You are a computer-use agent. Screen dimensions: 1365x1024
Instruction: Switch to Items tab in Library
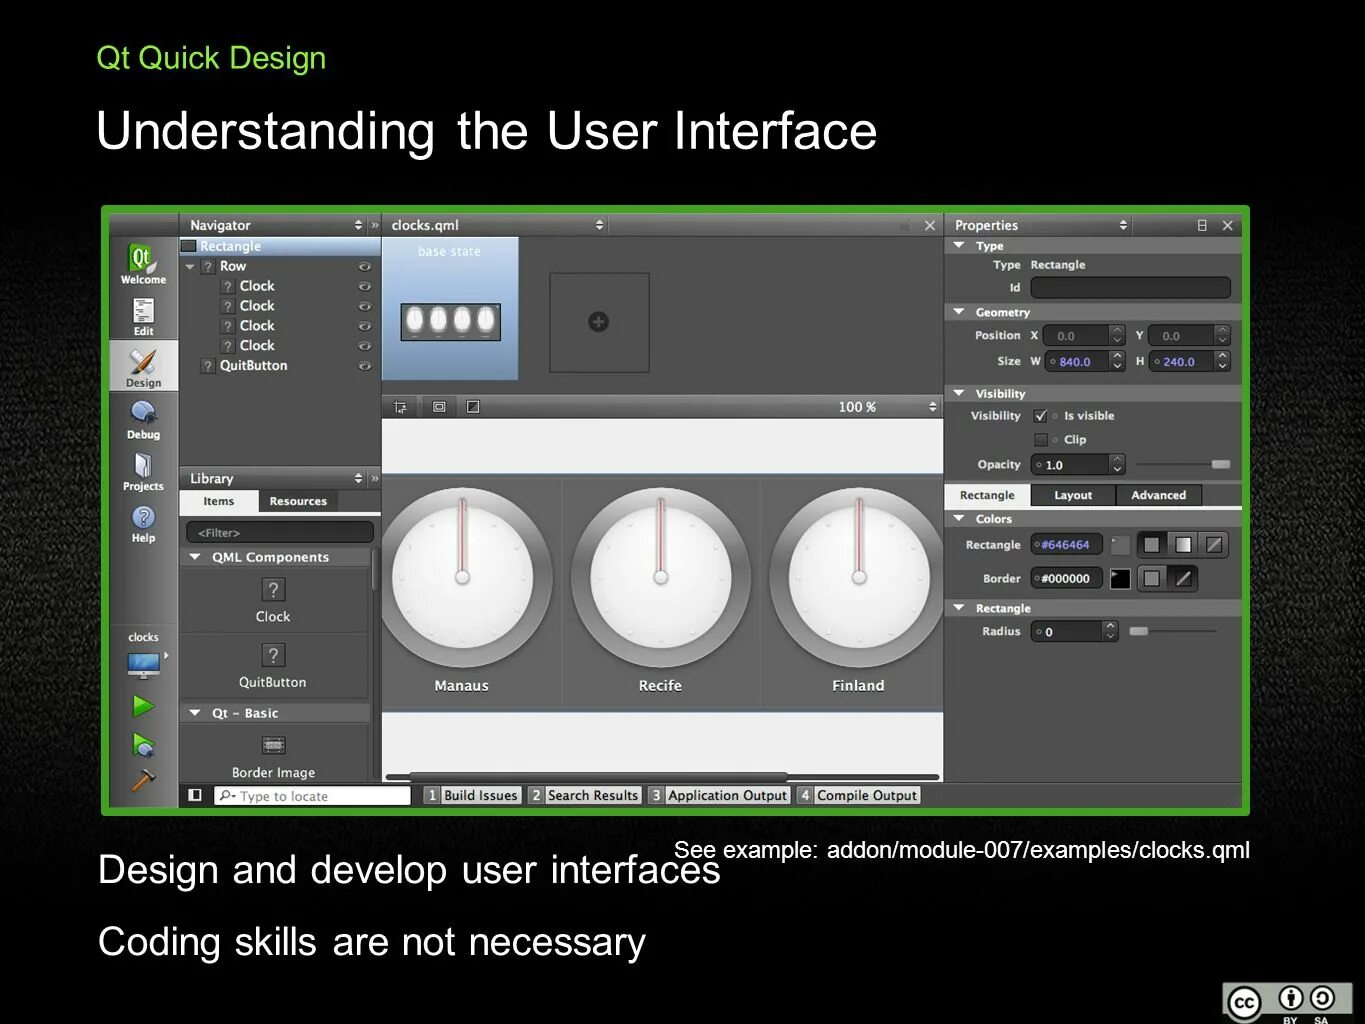pos(219,501)
